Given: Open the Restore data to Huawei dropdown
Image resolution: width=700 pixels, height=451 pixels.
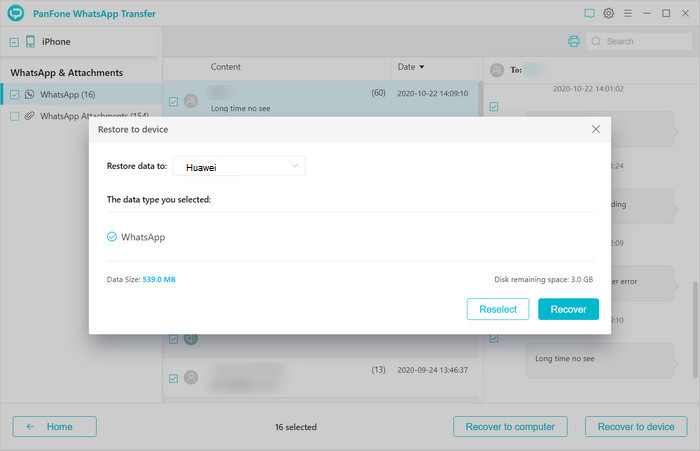Looking at the screenshot, I should click(x=239, y=166).
